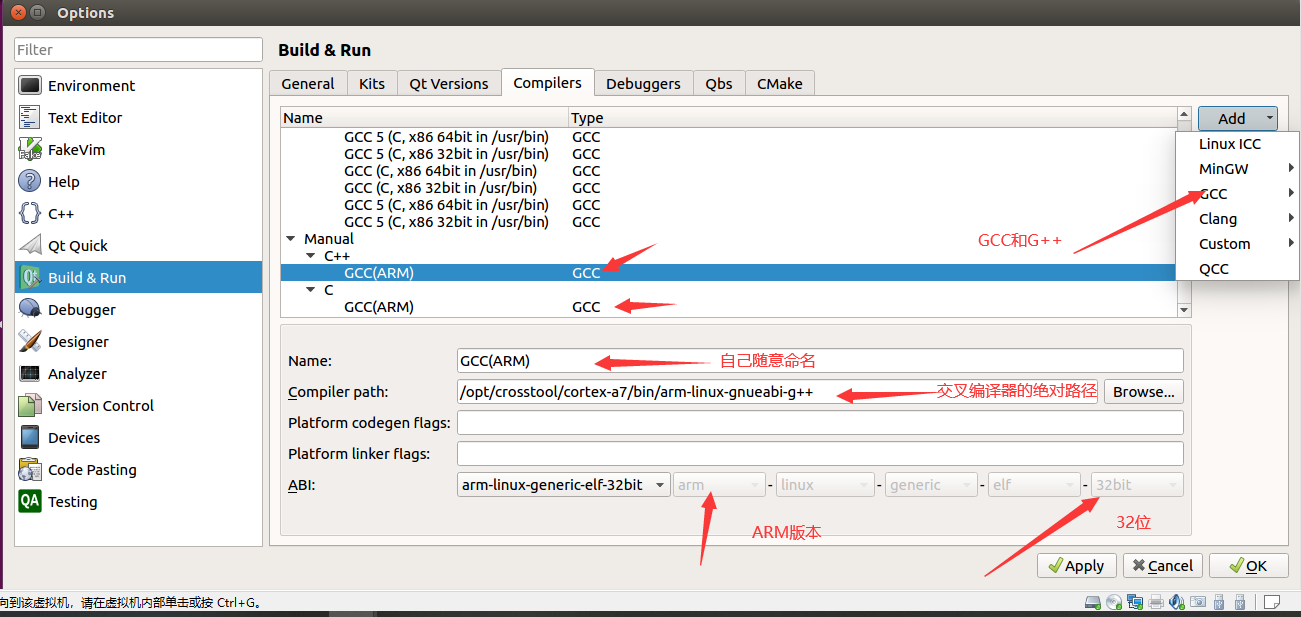Viewport: 1301px width, 617px height.
Task: Open the ABI architecture combo box
Action: coord(718,484)
